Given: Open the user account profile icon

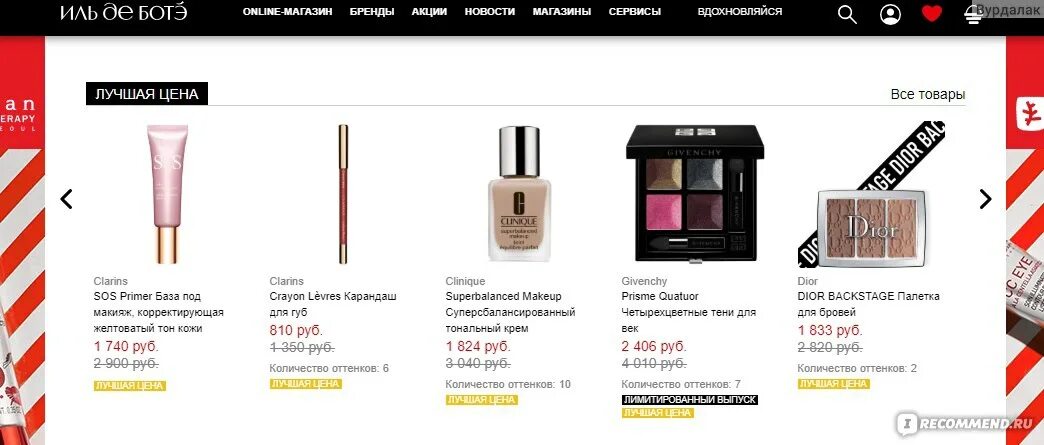Looking at the screenshot, I should click(x=890, y=14).
